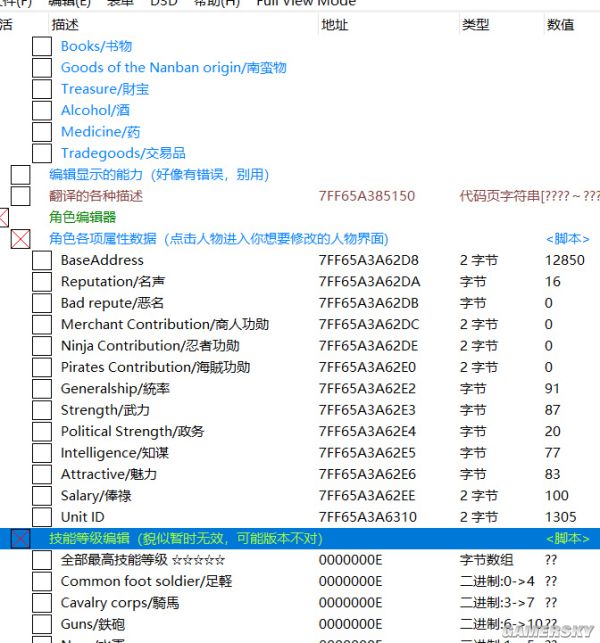Tick the Merchant Contribution checkbox
600x643 pixels.
42,324
